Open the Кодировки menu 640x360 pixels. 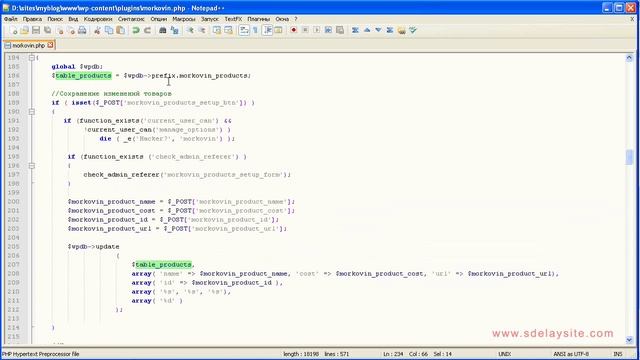coord(98,19)
